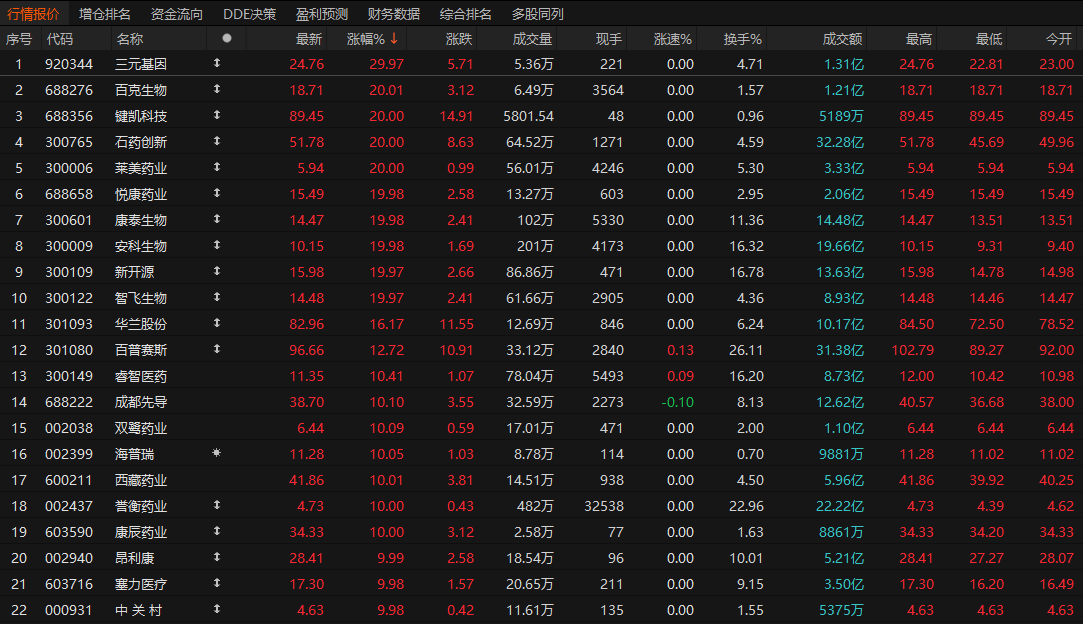Sort by the 换手% column header
The image size is (1083, 624).
[742, 39]
